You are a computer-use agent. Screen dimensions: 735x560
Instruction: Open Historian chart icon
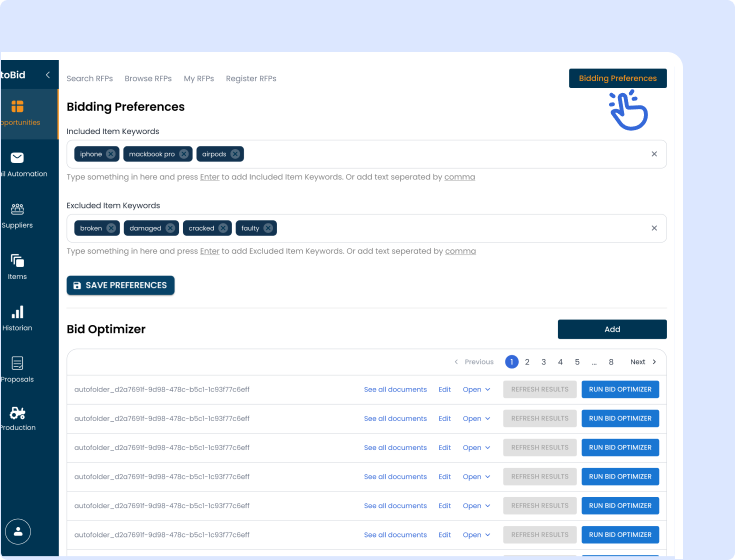click(x=18, y=312)
